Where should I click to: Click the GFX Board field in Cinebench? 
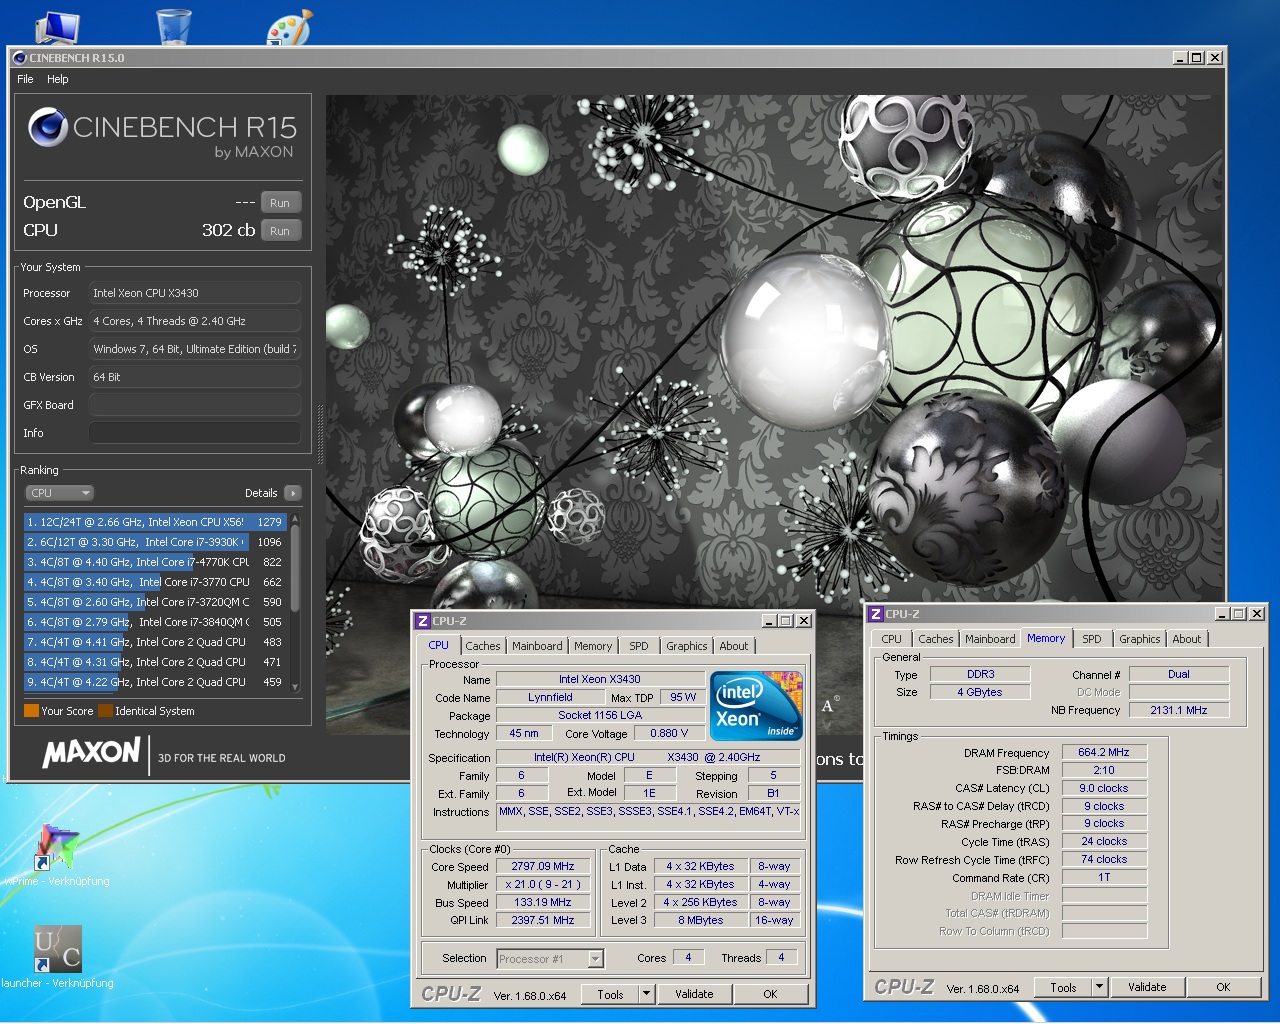coord(195,405)
